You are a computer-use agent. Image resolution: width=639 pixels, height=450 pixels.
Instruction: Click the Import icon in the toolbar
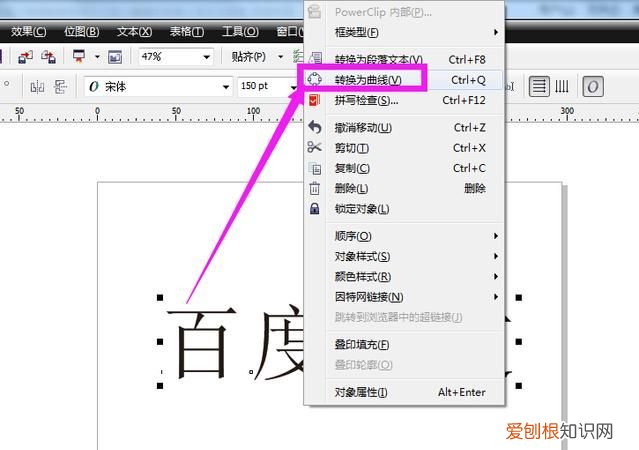(25, 57)
